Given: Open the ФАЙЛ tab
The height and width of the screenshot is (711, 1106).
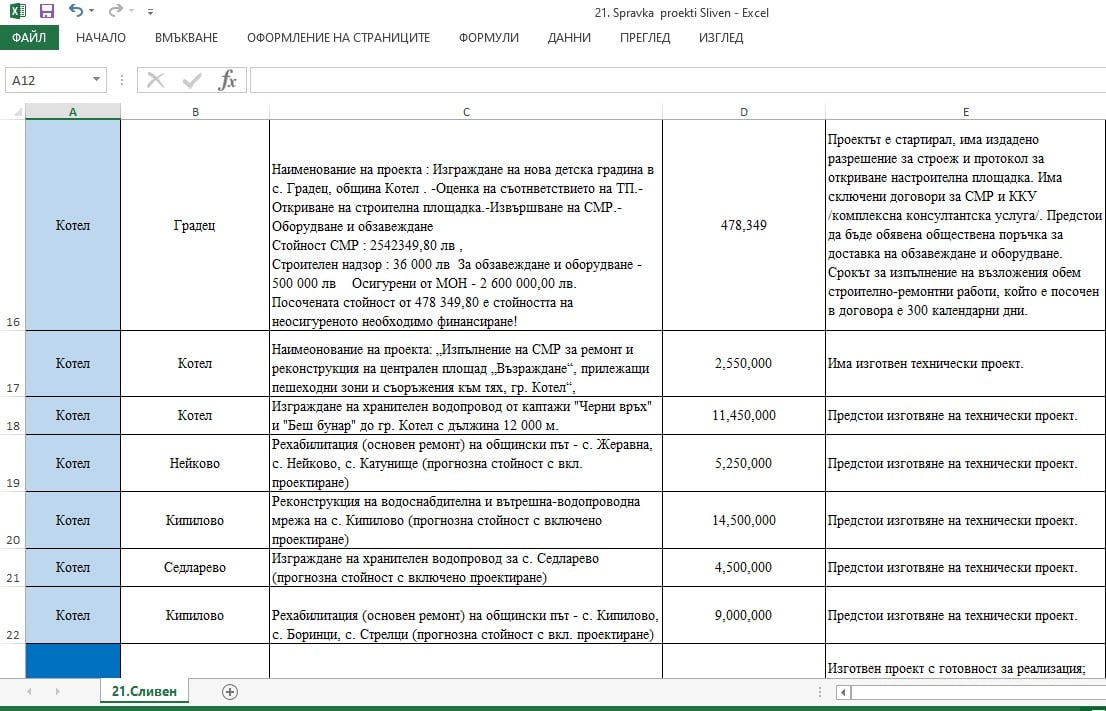Looking at the screenshot, I should tap(29, 38).
